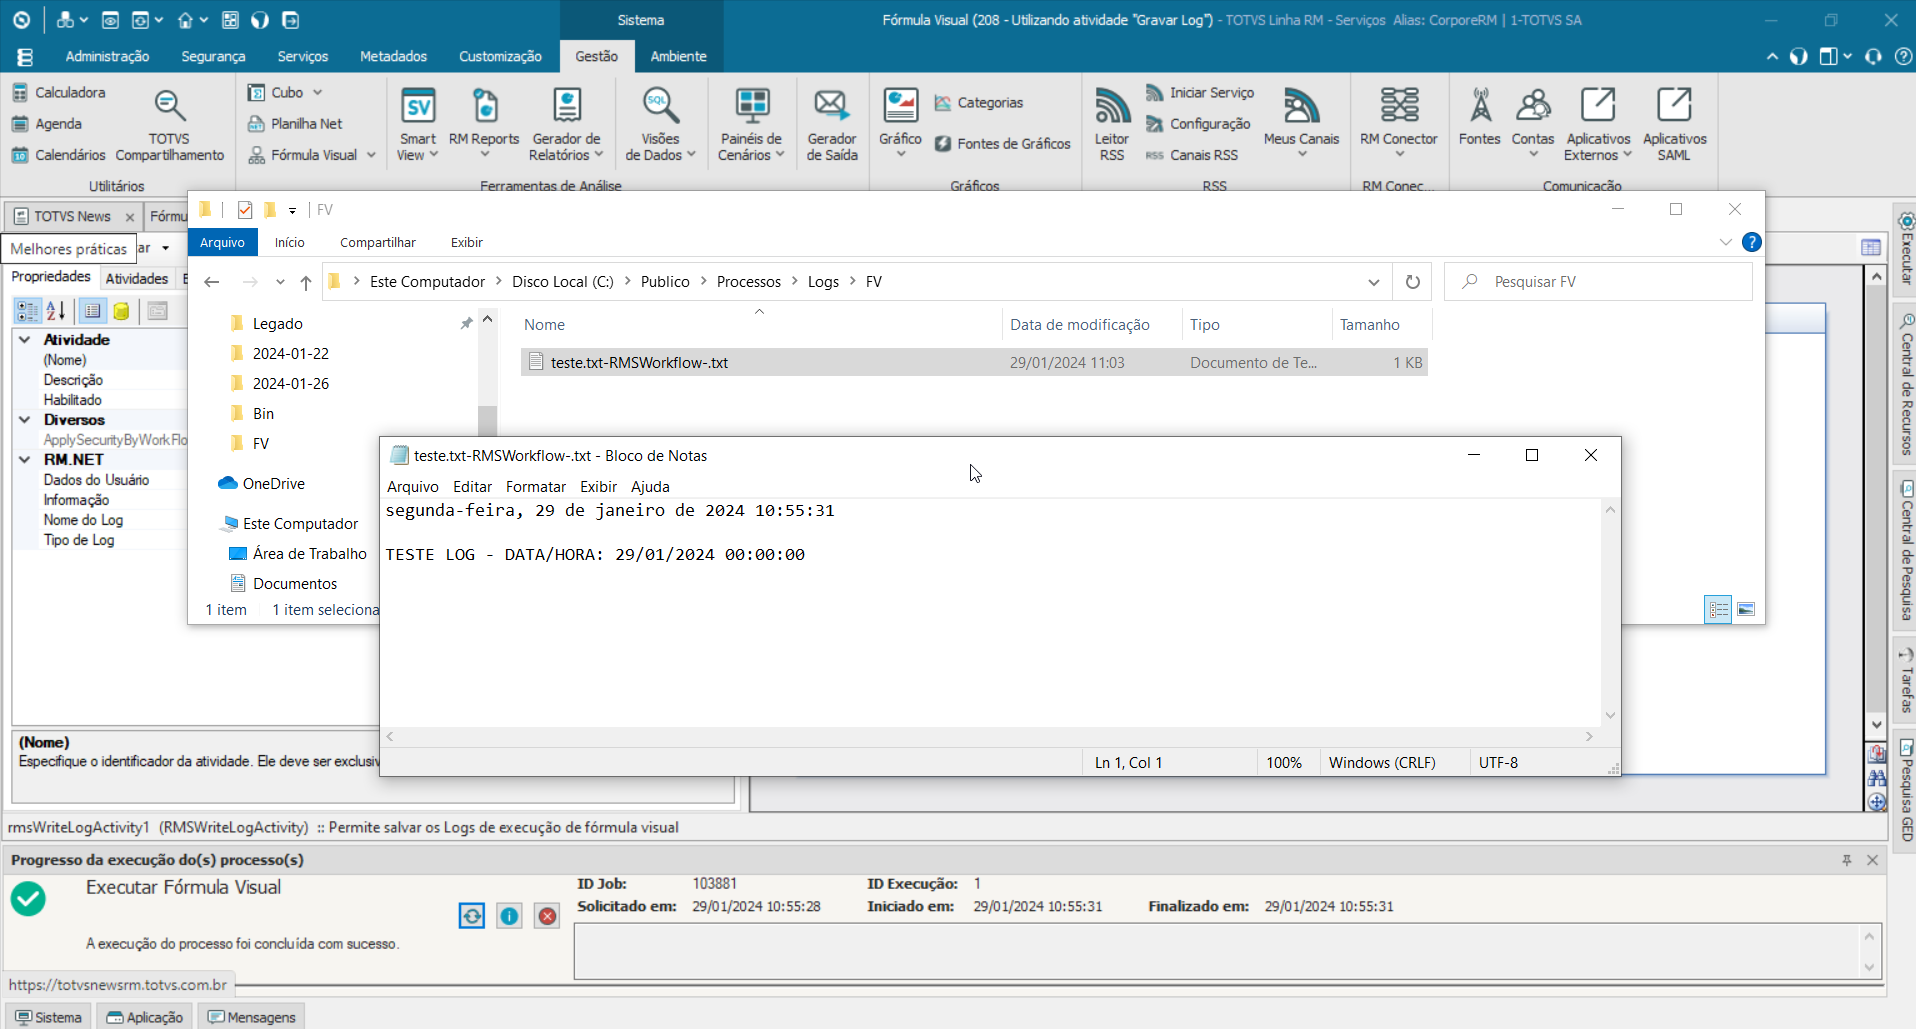Open the Cubo dropdown

pos(286,92)
